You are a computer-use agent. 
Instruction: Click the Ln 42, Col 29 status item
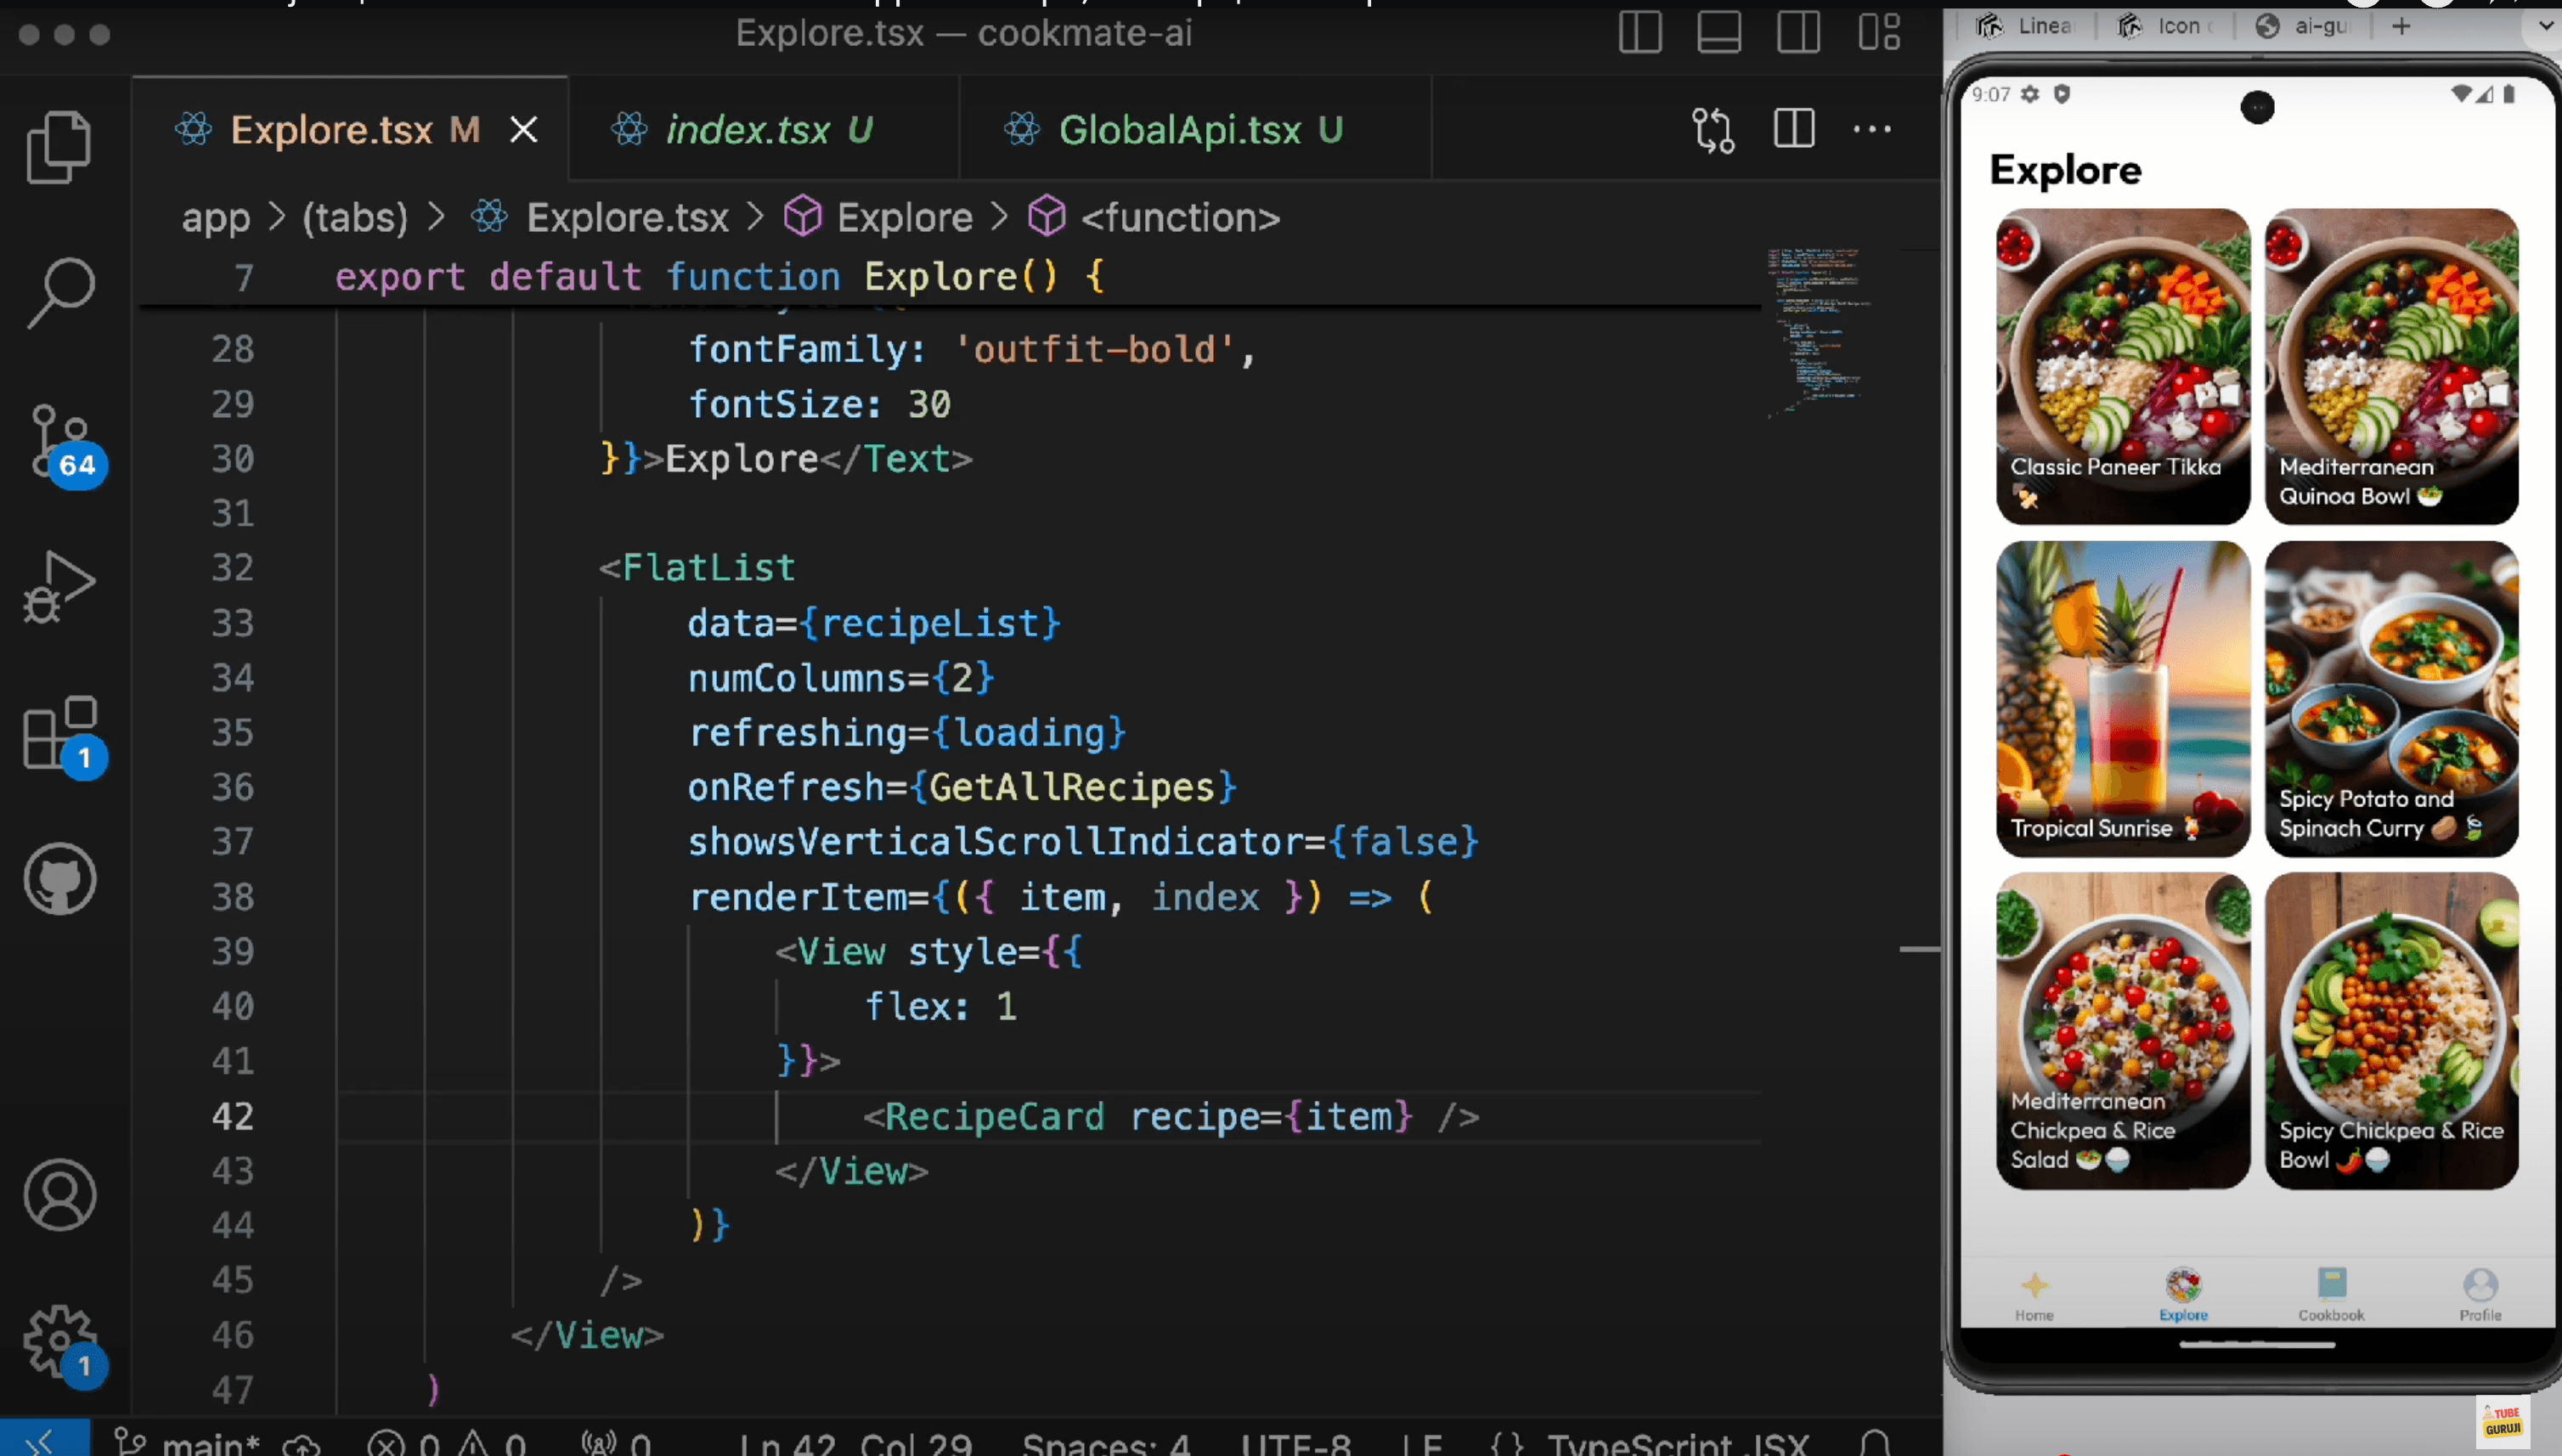coord(855,1444)
